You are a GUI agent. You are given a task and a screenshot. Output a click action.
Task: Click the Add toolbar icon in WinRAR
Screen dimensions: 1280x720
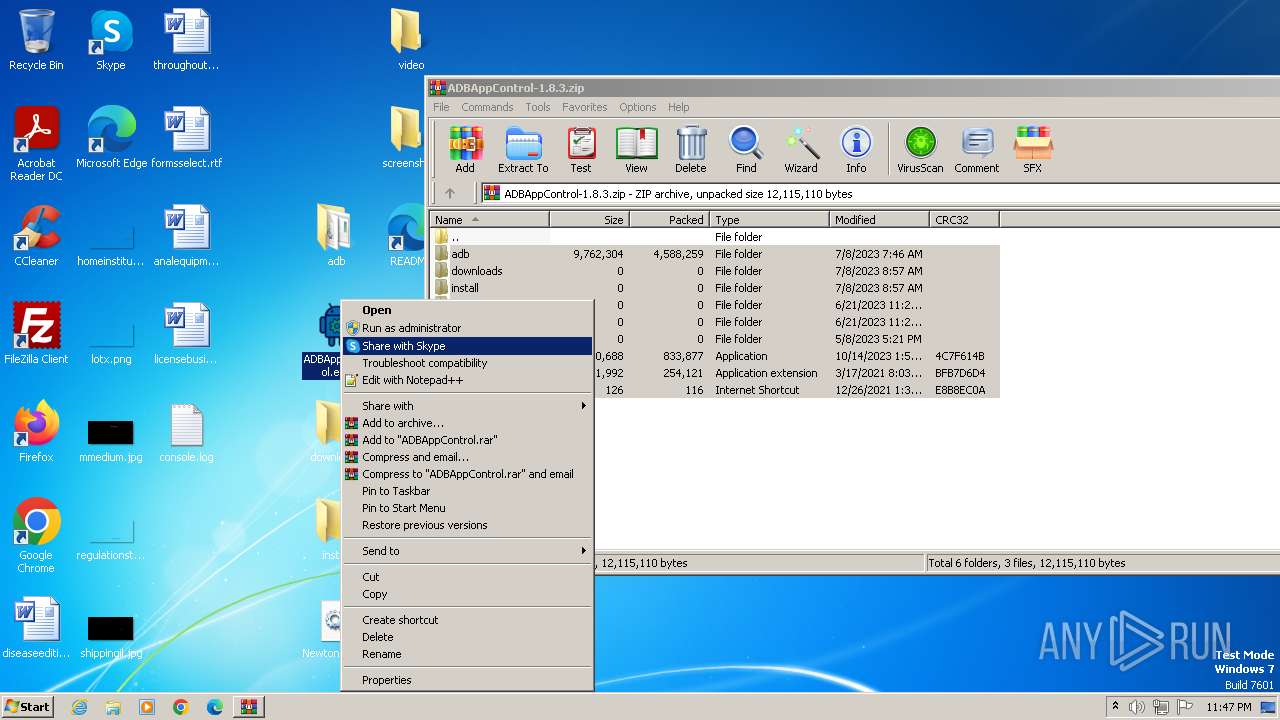(x=465, y=150)
